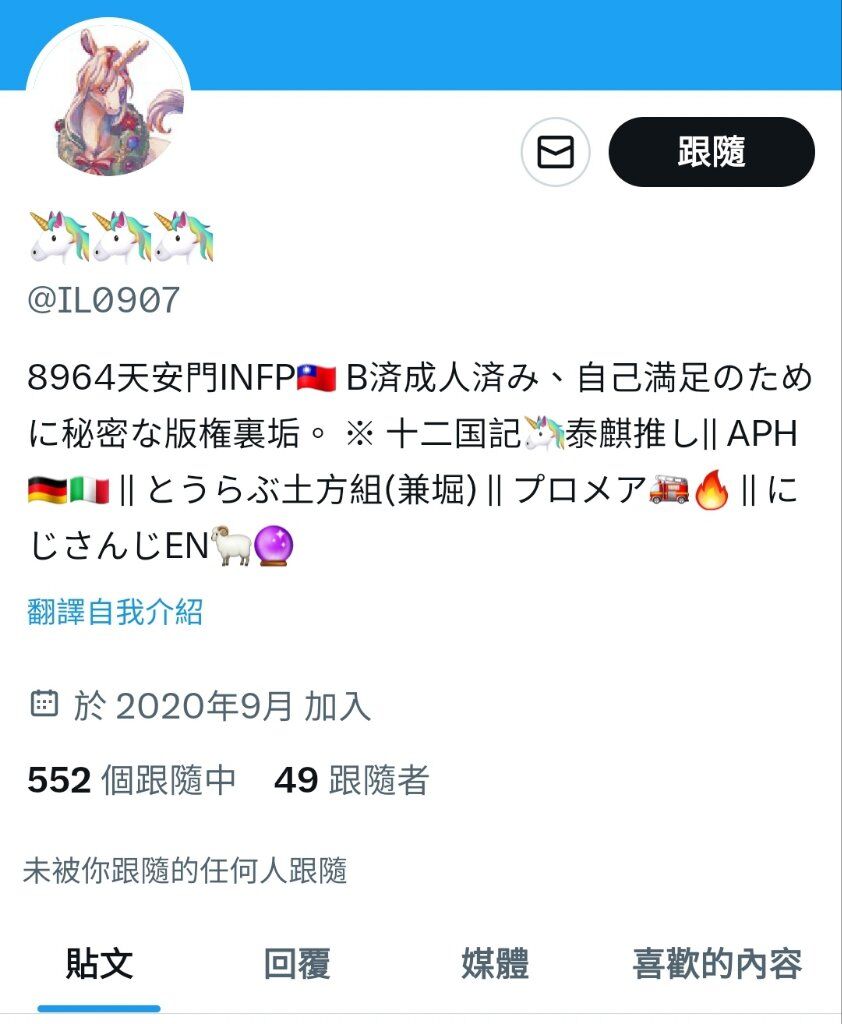842x1024 pixels.
Task: Click the triple unicorn display name
Action: 121,237
